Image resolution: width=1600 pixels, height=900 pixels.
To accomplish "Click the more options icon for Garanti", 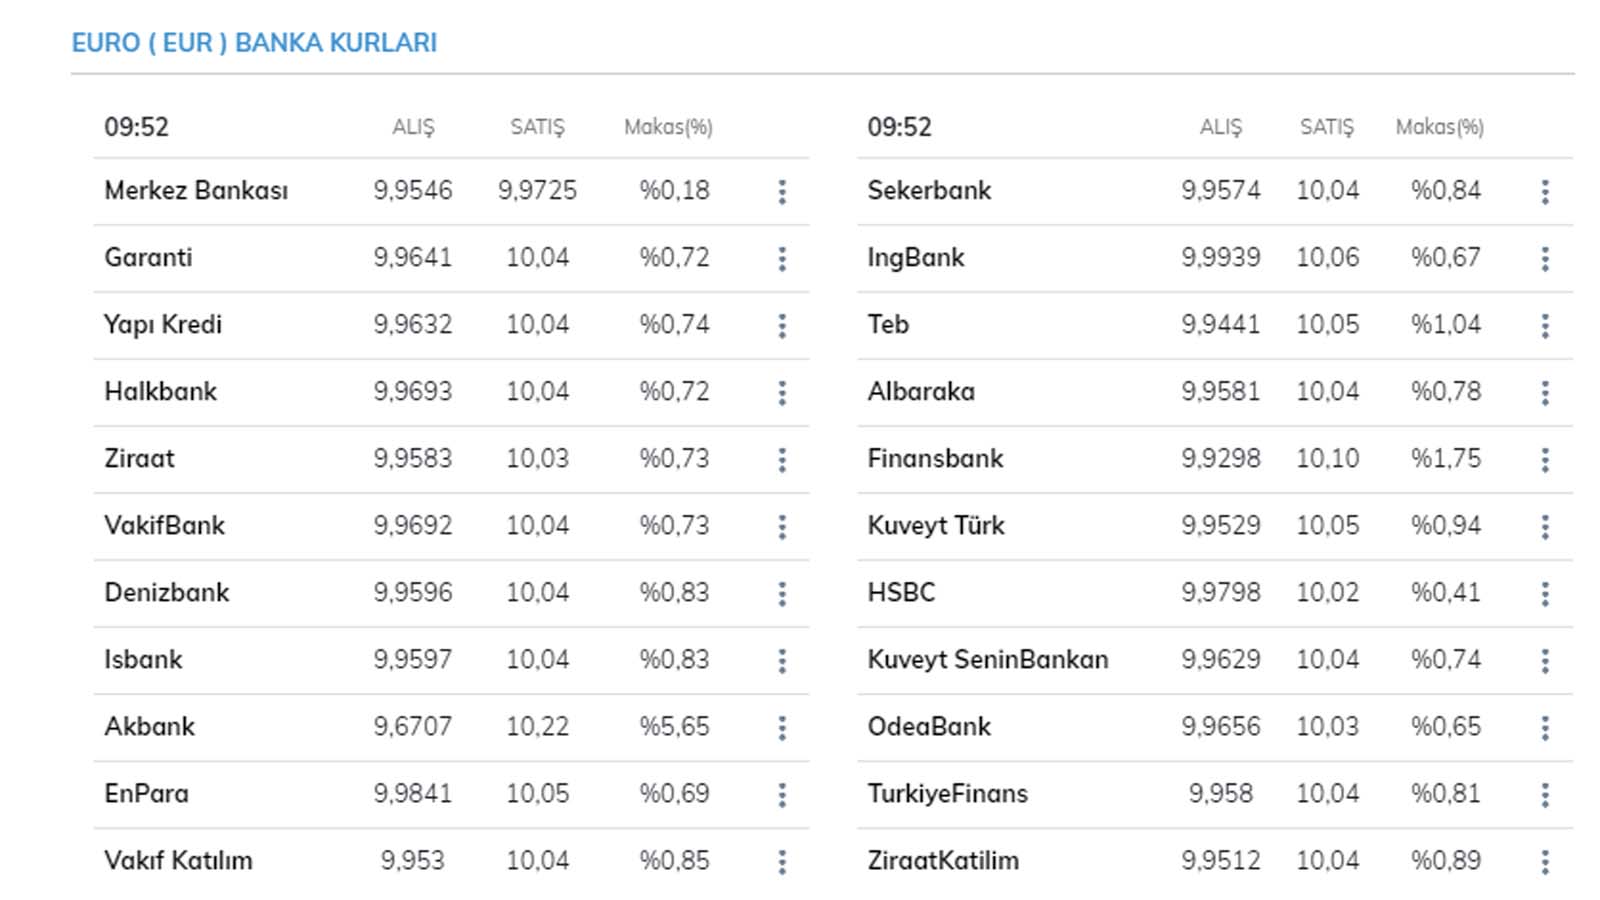I will (782, 259).
